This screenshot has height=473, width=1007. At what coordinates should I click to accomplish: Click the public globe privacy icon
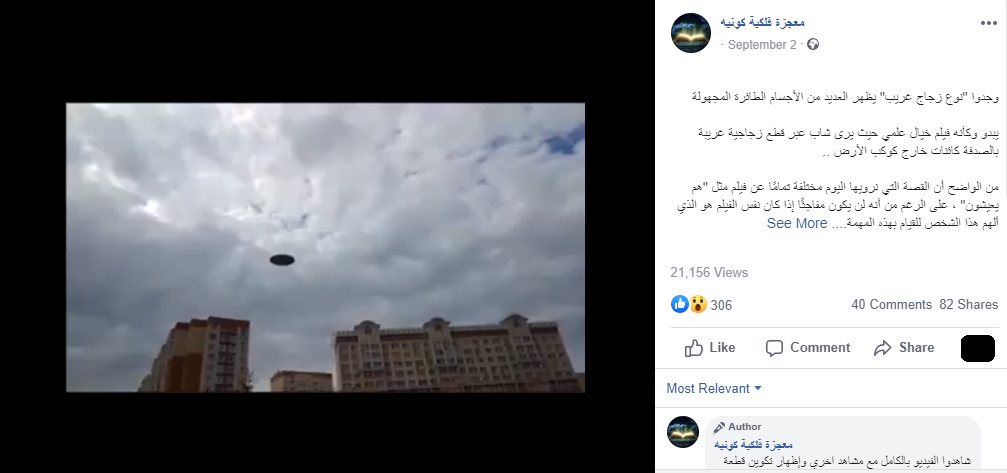pos(812,44)
